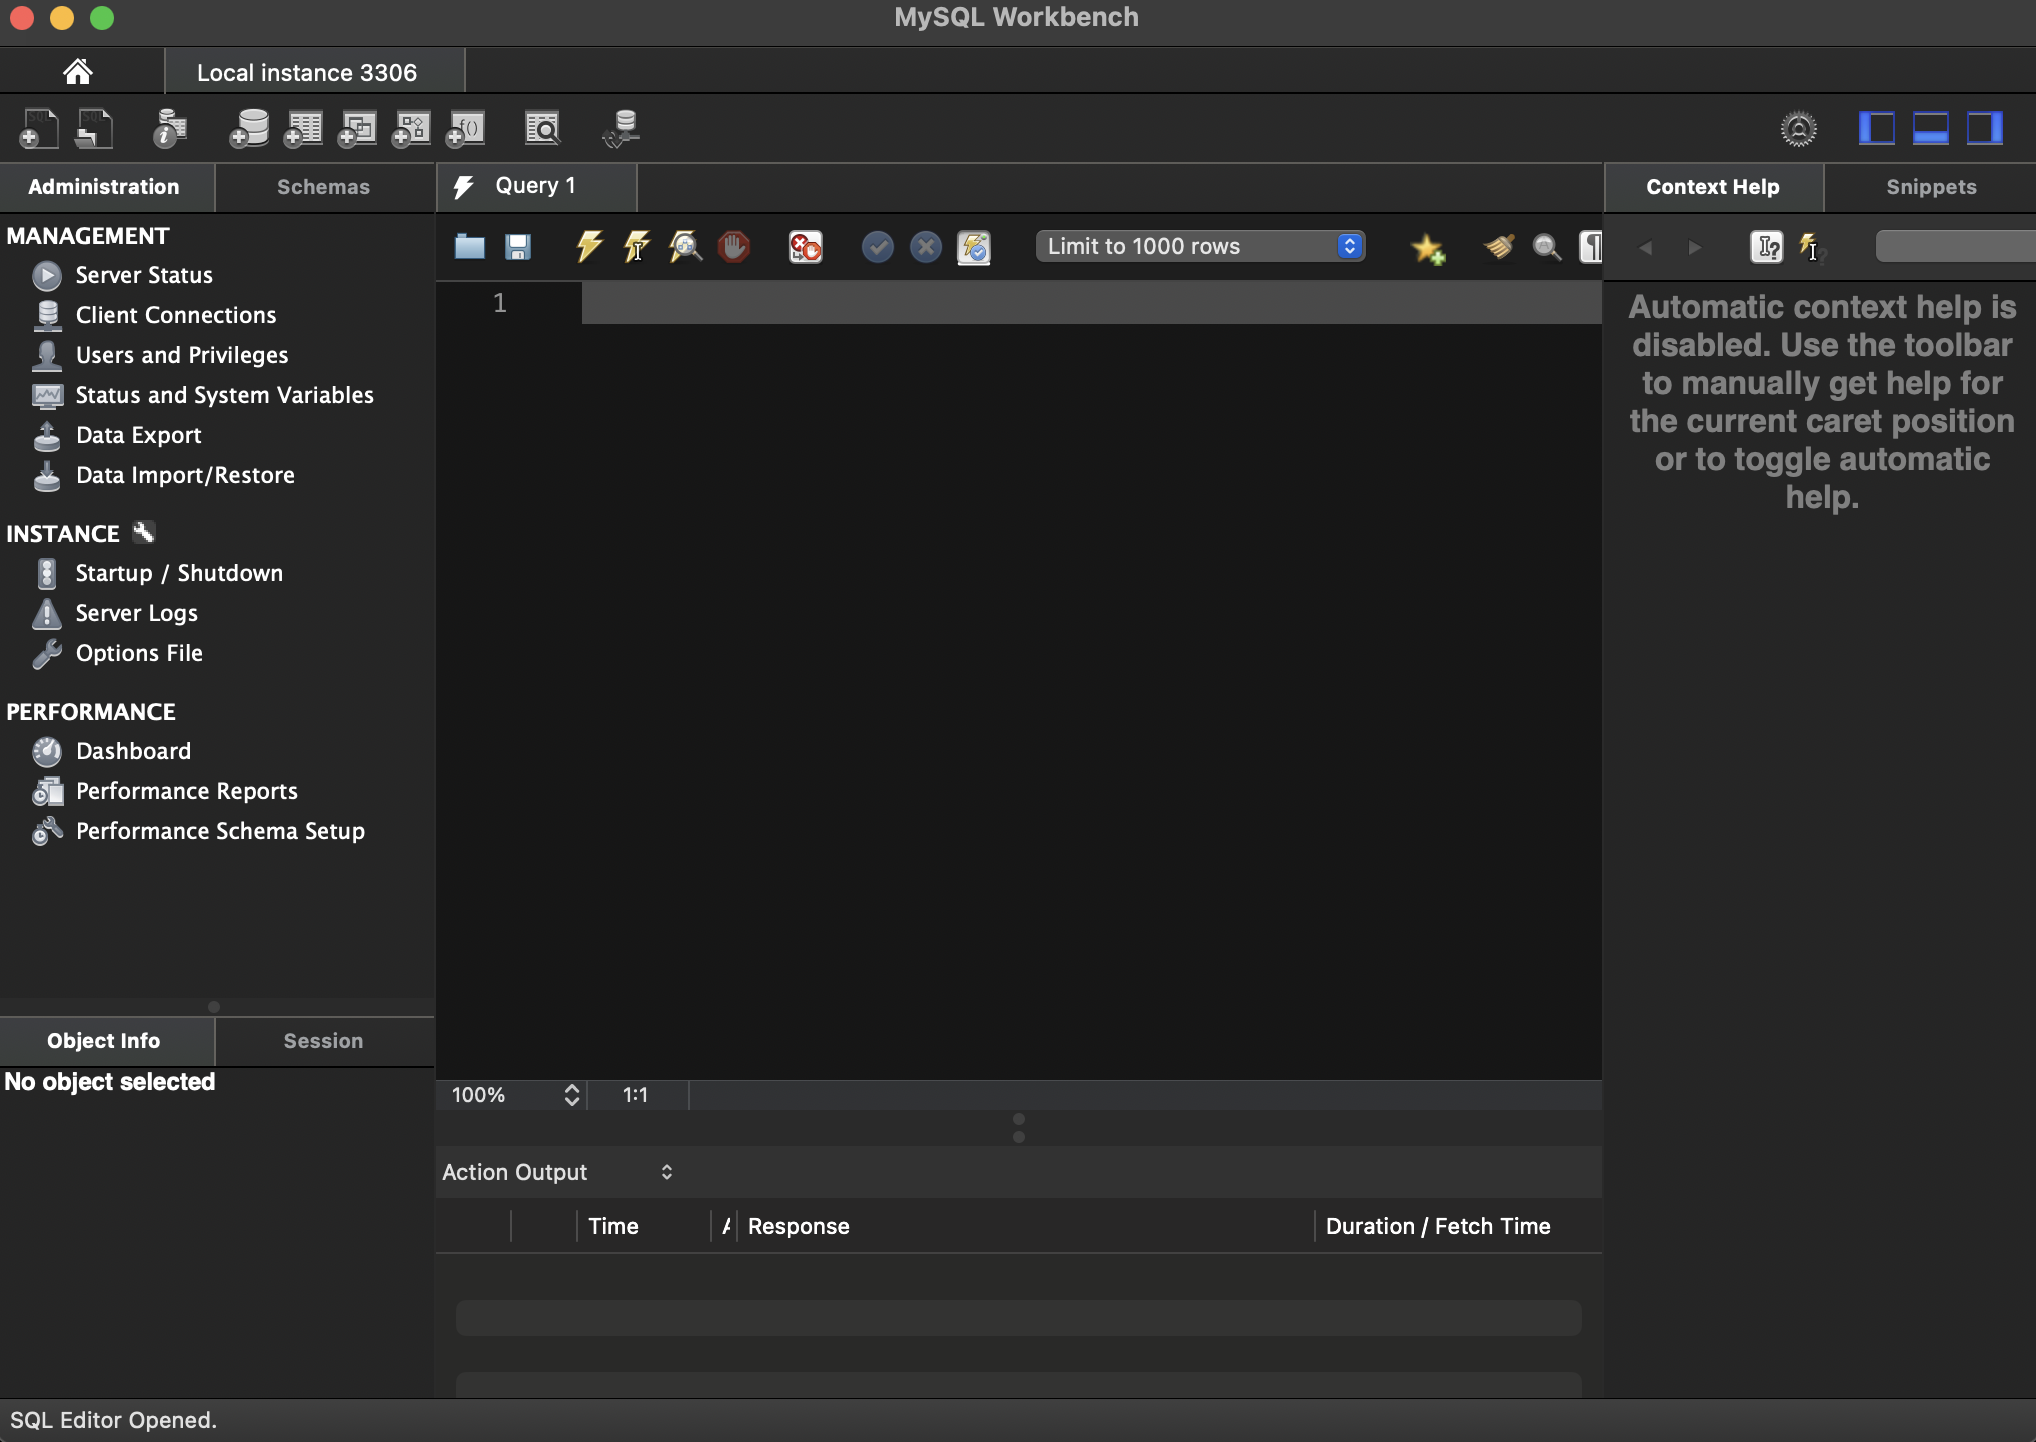Click the Create new schema icon
Viewport: 2036px width, 1442px height.
(249, 129)
